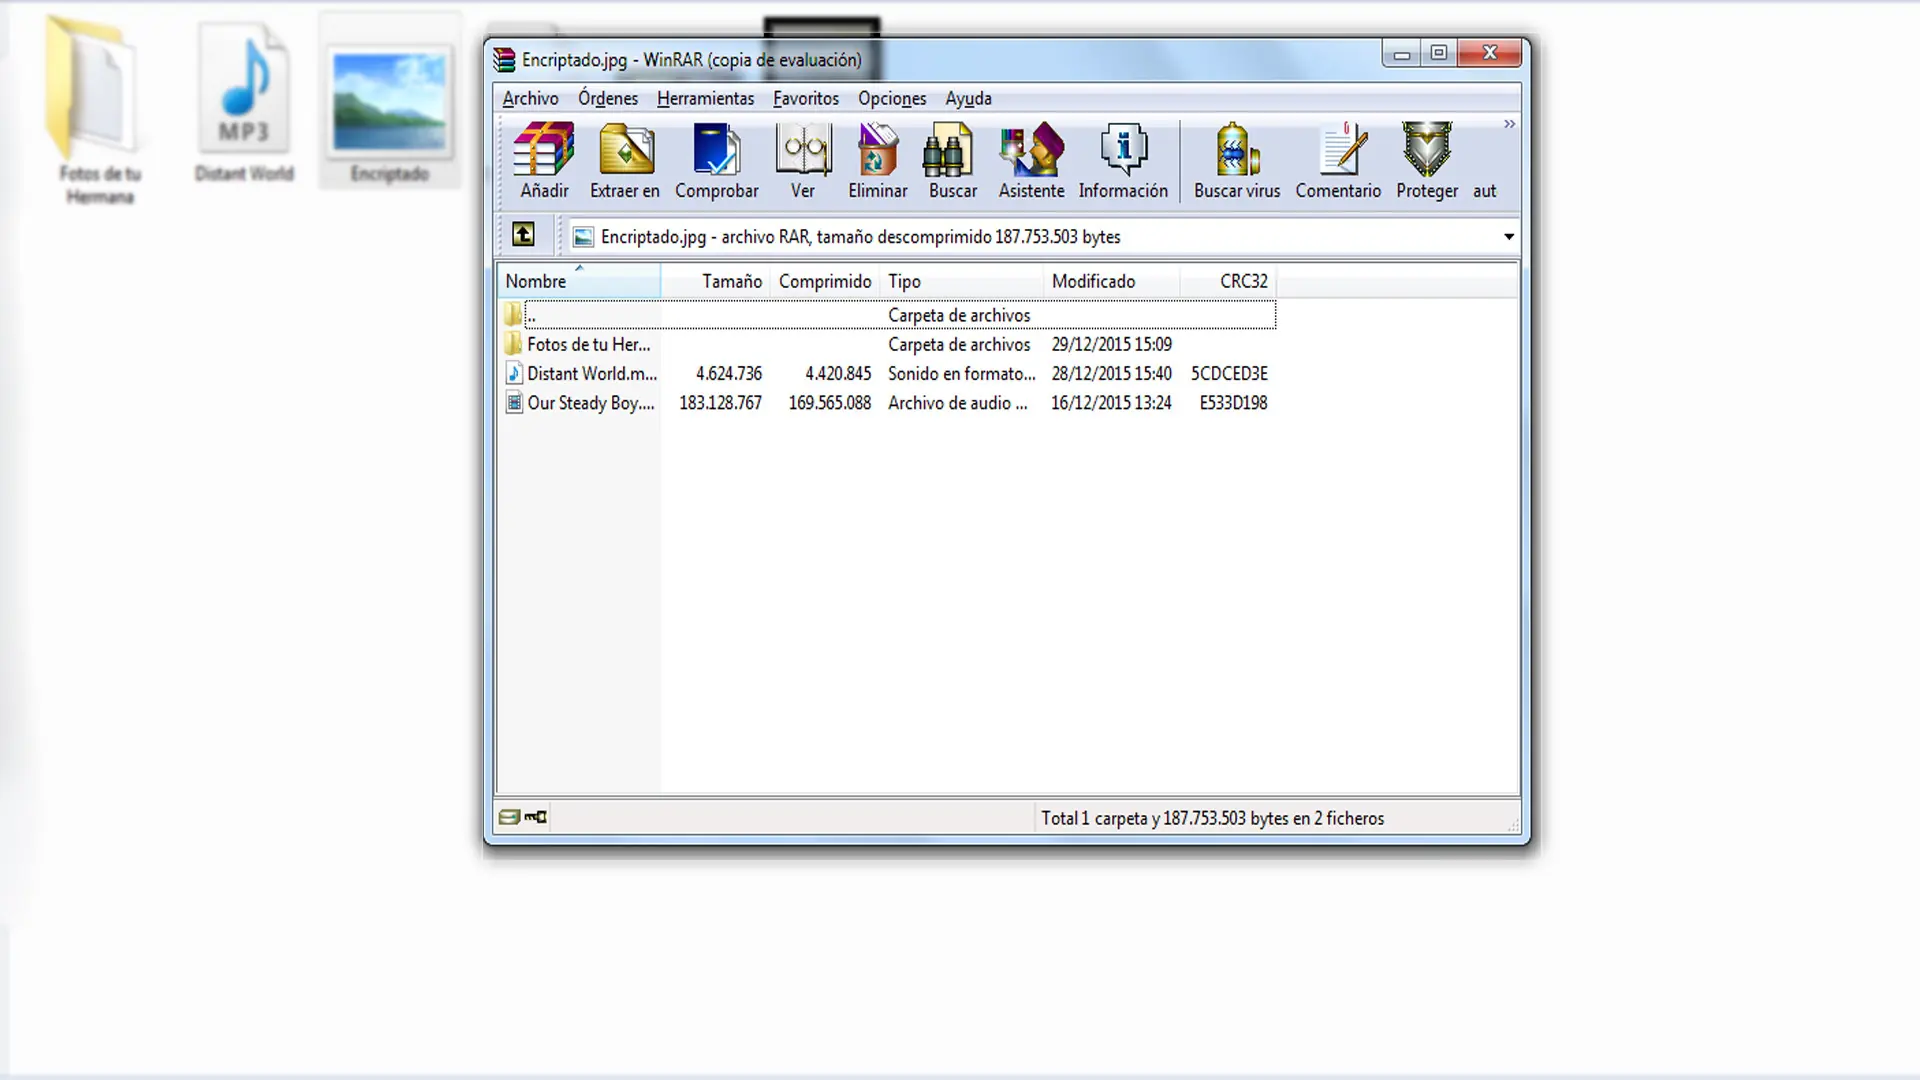Select the 'Our Steady Boy....' file row
1920x1080 pixels.
click(x=888, y=402)
